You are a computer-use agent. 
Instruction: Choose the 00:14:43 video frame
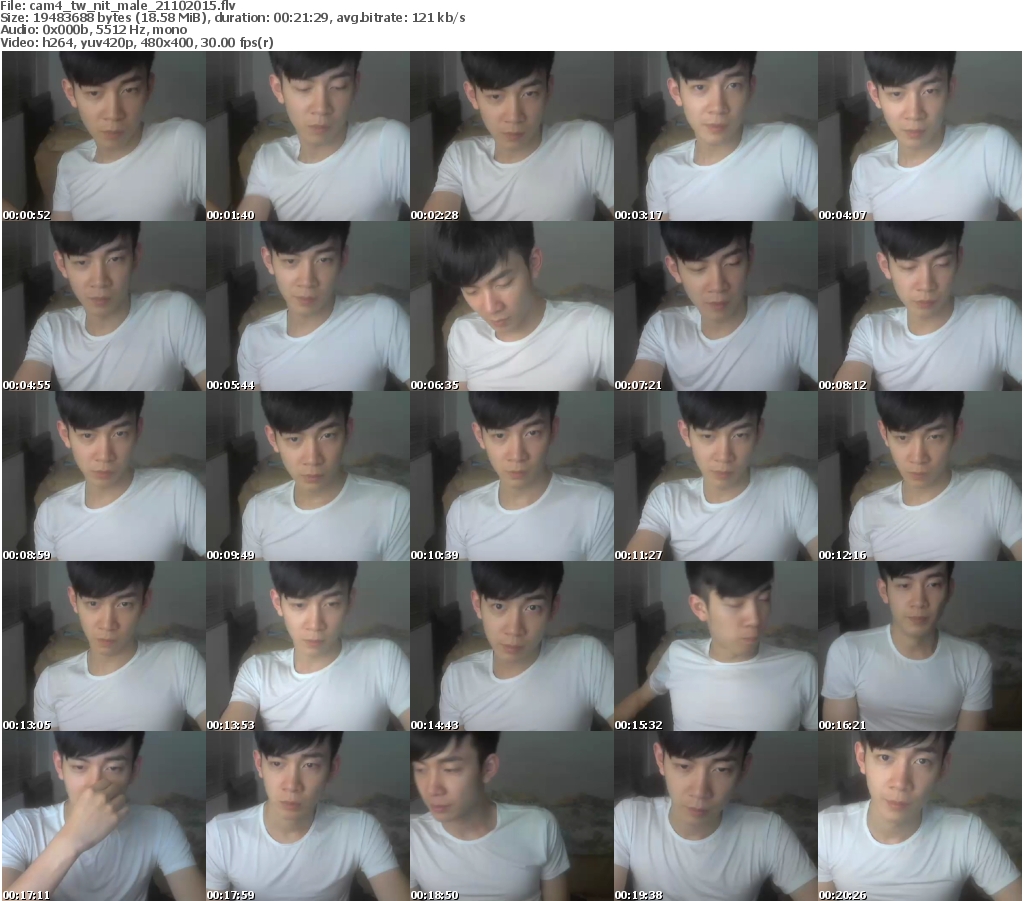coord(512,646)
